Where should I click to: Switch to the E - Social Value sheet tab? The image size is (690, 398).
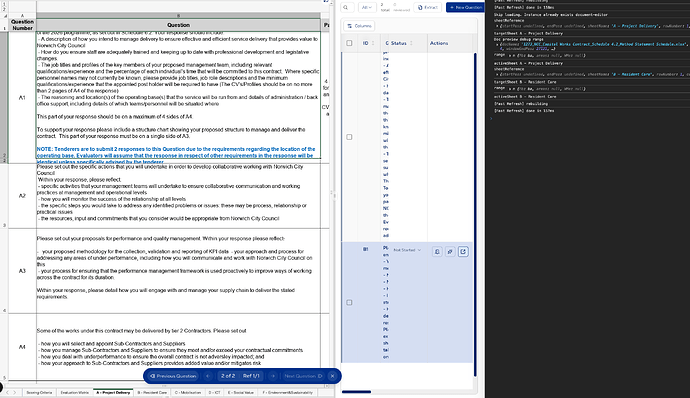click(241, 392)
